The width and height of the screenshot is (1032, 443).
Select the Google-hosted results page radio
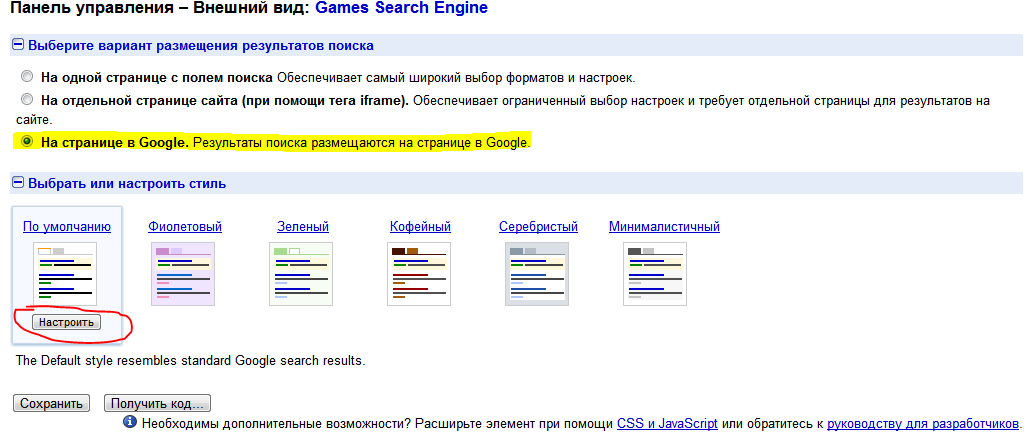[26, 142]
